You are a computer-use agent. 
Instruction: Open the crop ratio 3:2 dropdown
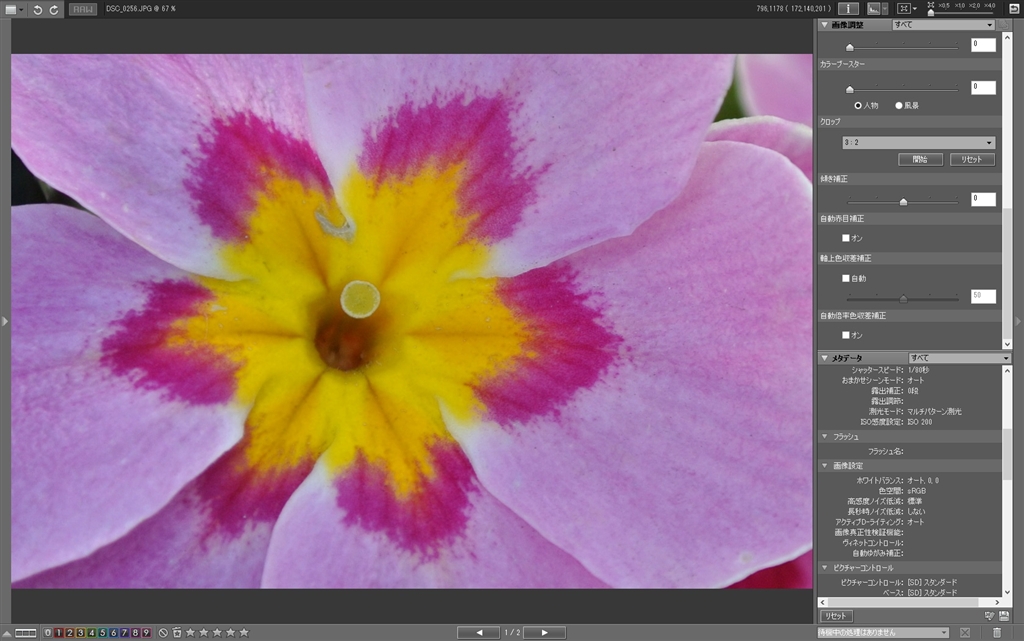click(x=919, y=143)
